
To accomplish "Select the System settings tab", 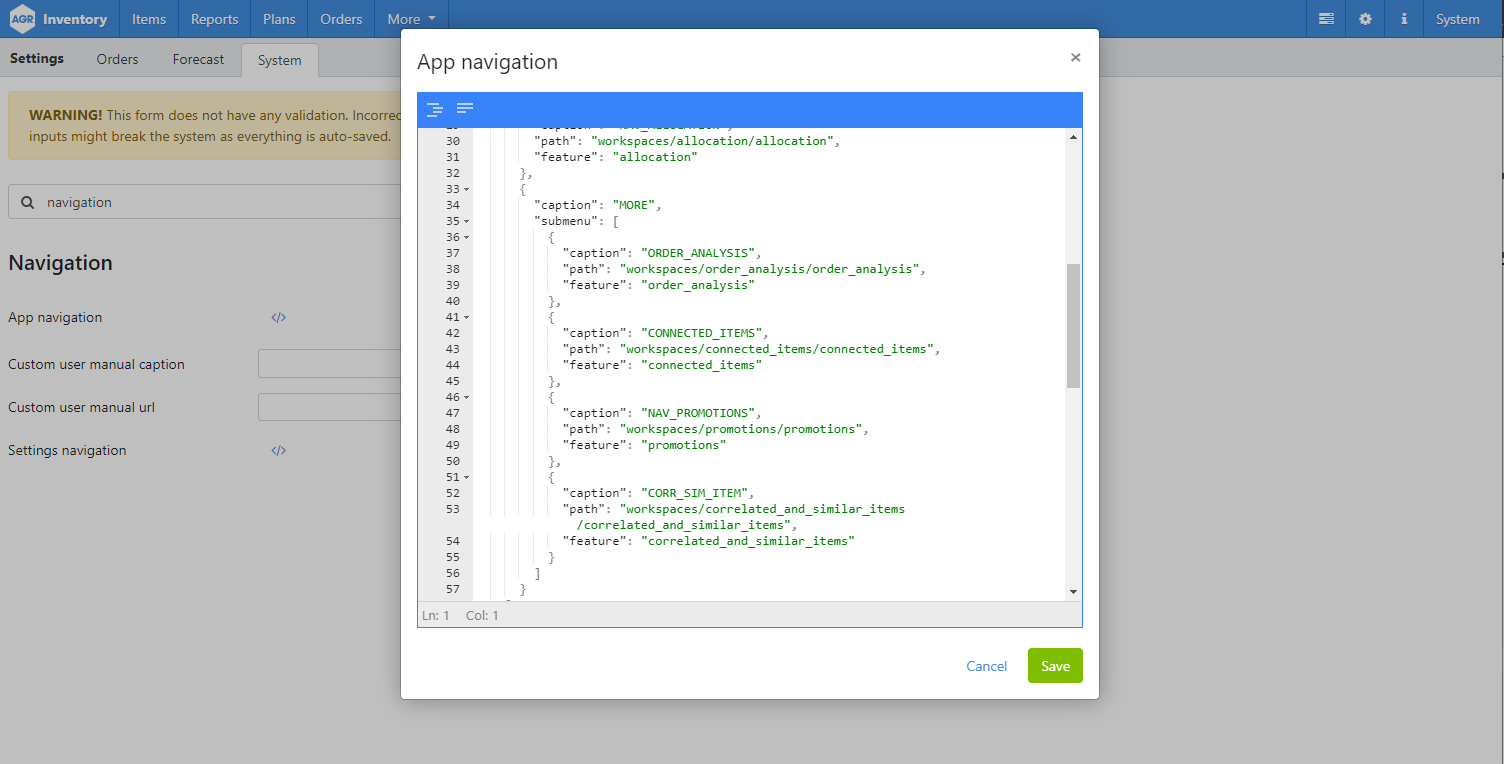I will tap(279, 60).
